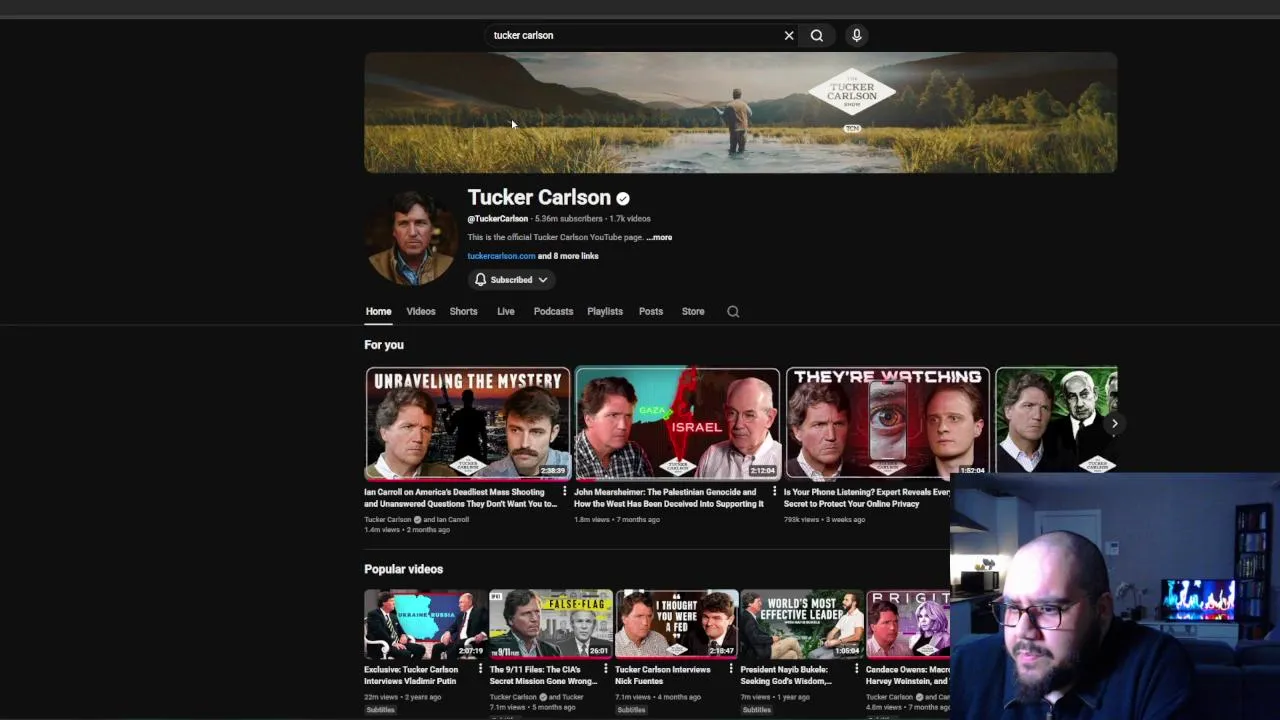Click the '5.36m subscribers' count
The width and height of the screenshot is (1280, 720).
pos(569,218)
